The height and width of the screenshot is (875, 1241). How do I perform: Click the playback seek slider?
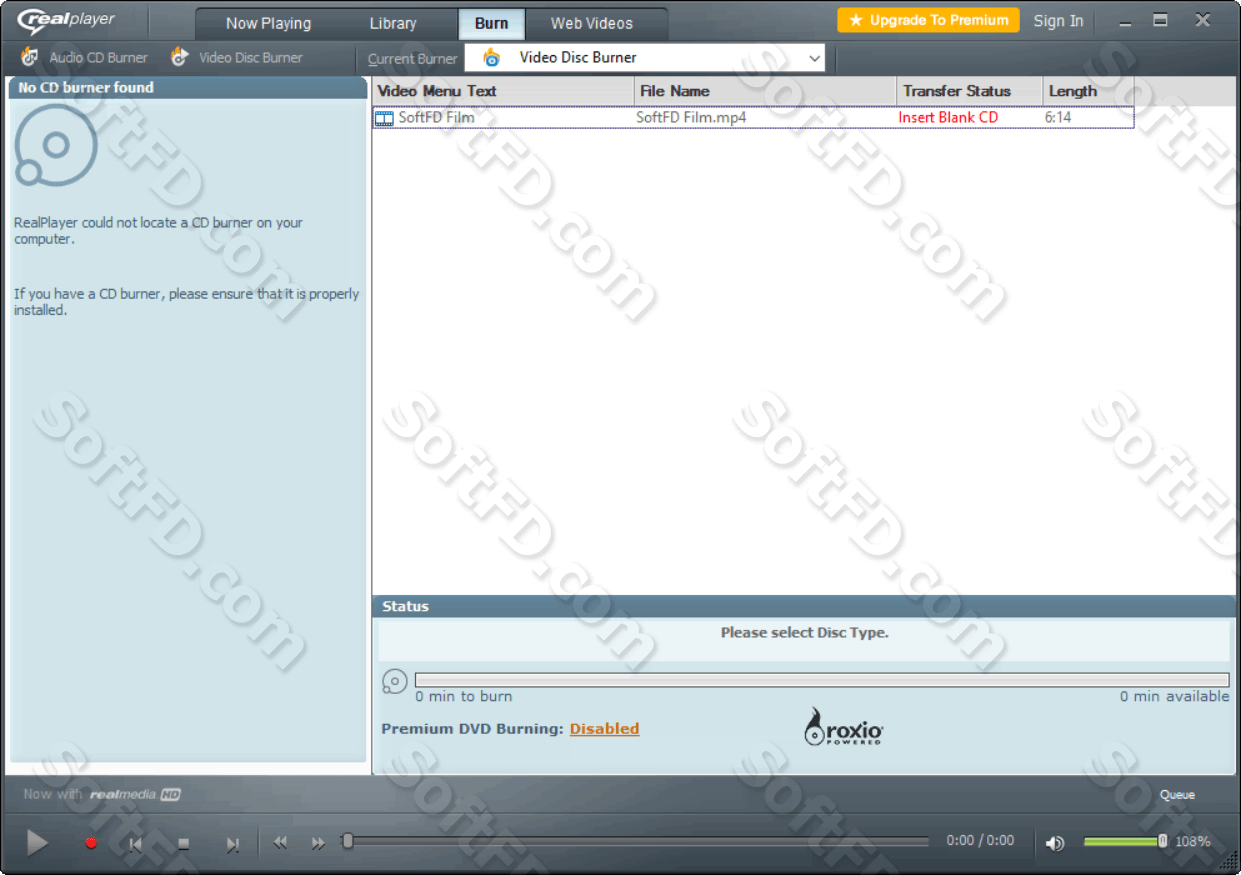(635, 842)
